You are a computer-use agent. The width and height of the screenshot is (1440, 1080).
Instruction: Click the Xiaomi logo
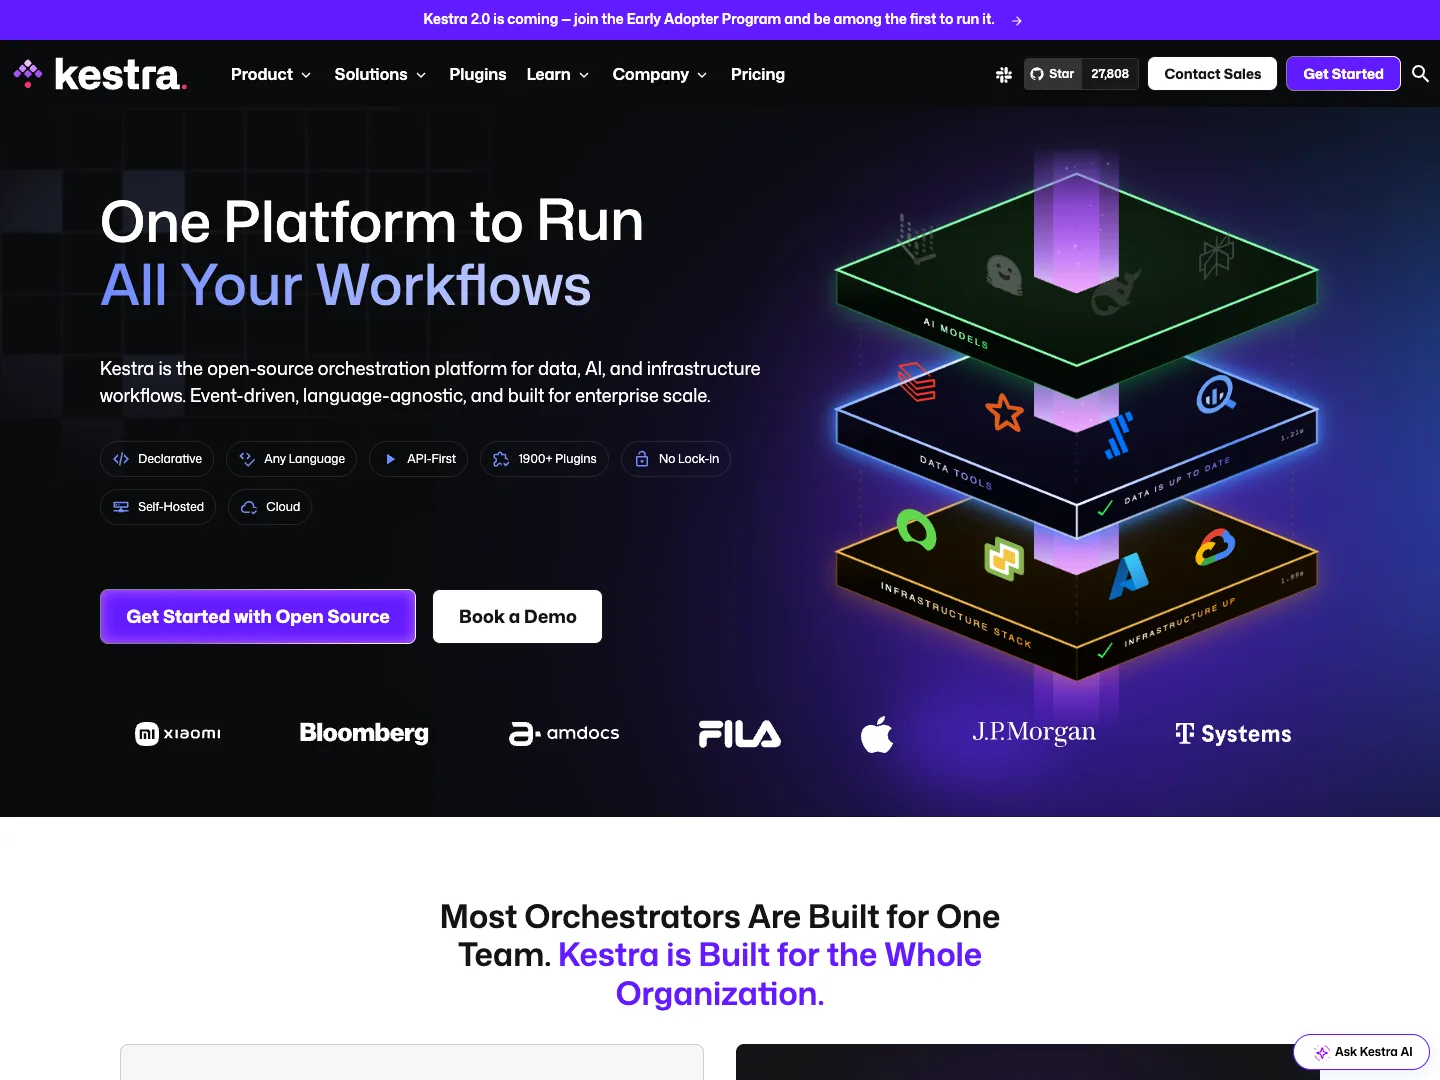178,734
